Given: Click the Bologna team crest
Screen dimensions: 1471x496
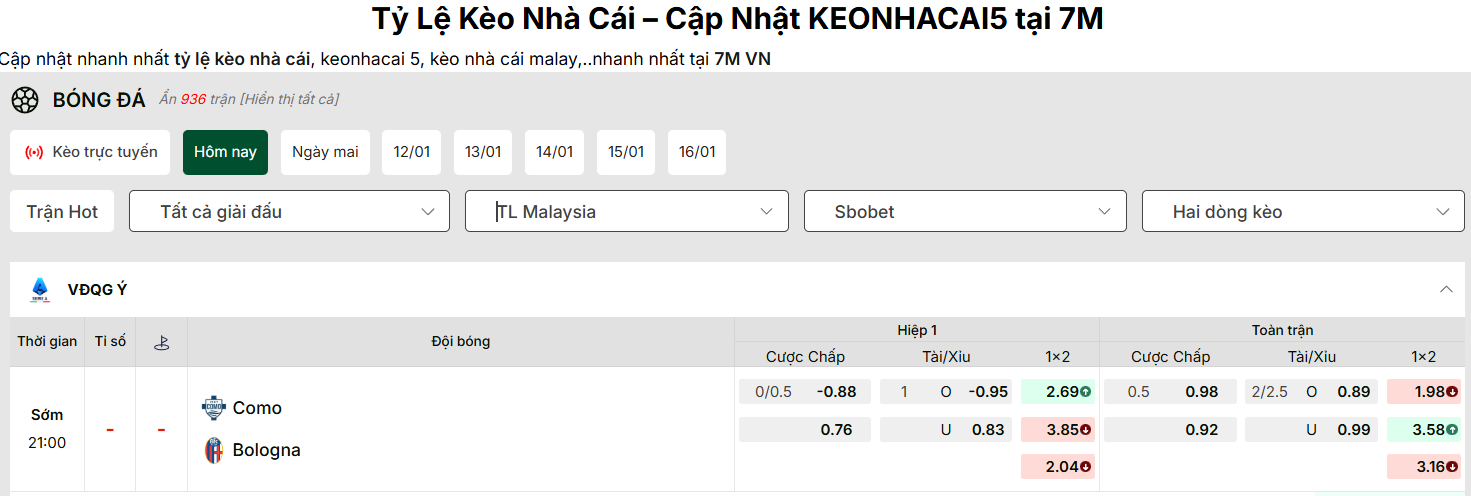Looking at the screenshot, I should [213, 450].
